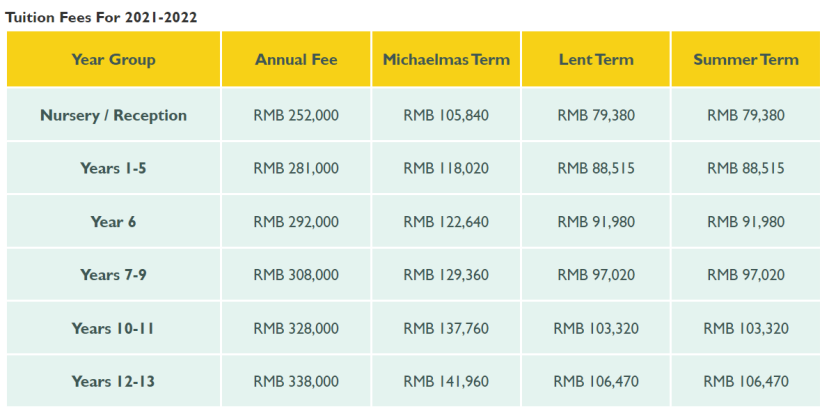Screen dimensions: 829x416
Task: Select the RMB 129,360 Michaelmas cell
Action: click(446, 275)
